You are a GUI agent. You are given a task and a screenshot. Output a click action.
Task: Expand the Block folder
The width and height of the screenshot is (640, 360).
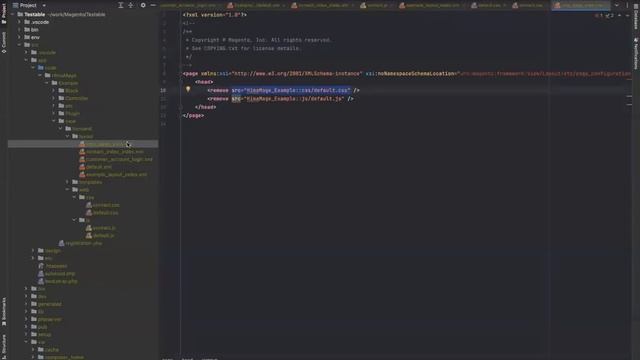coord(53,91)
